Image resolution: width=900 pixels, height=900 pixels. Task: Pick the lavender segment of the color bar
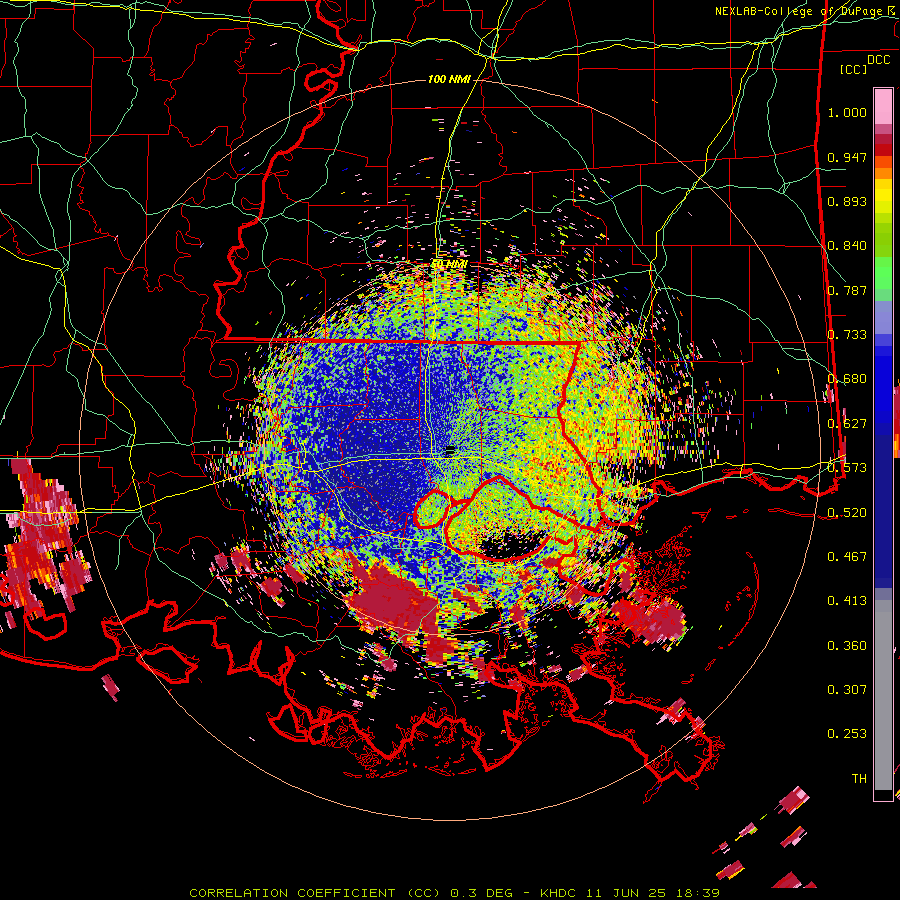point(883,317)
